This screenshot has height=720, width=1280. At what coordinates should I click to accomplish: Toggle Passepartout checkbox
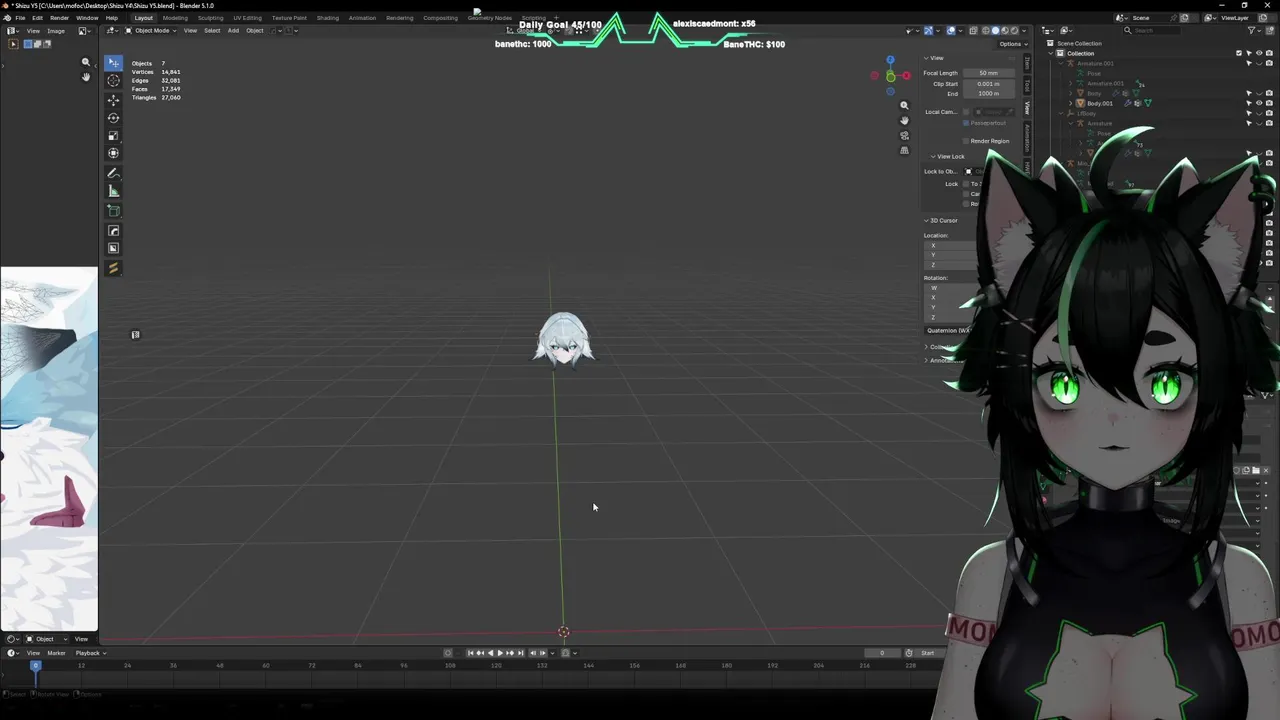967,123
